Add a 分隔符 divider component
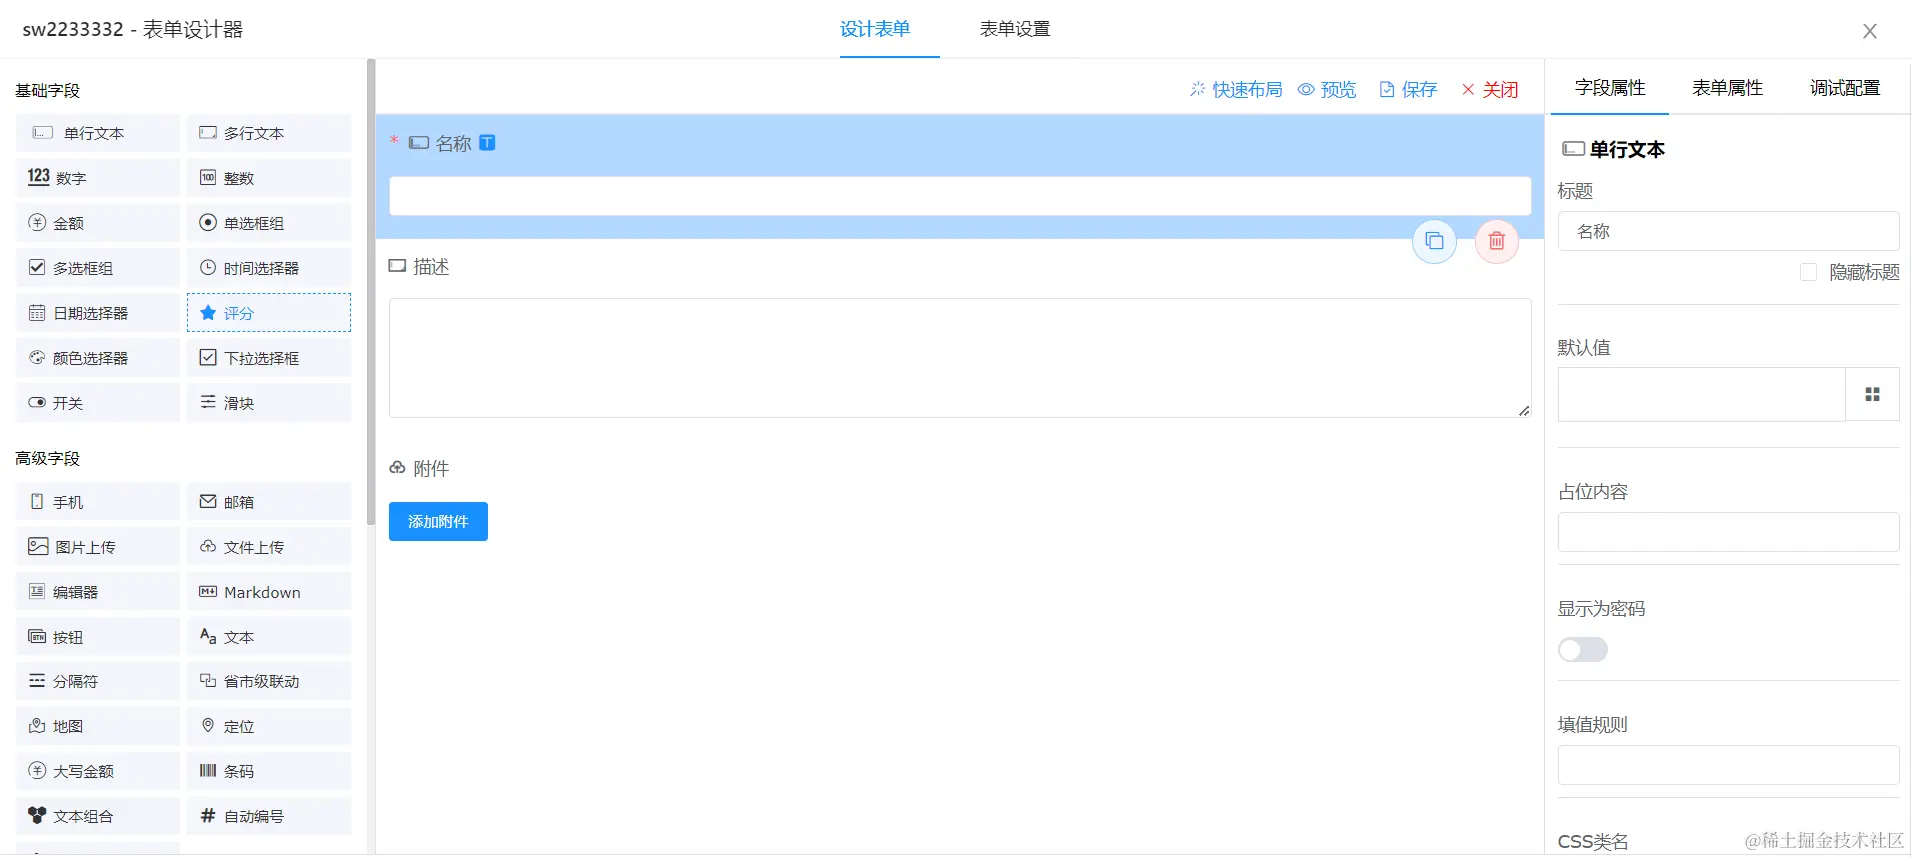The width and height of the screenshot is (1911, 857). point(98,681)
